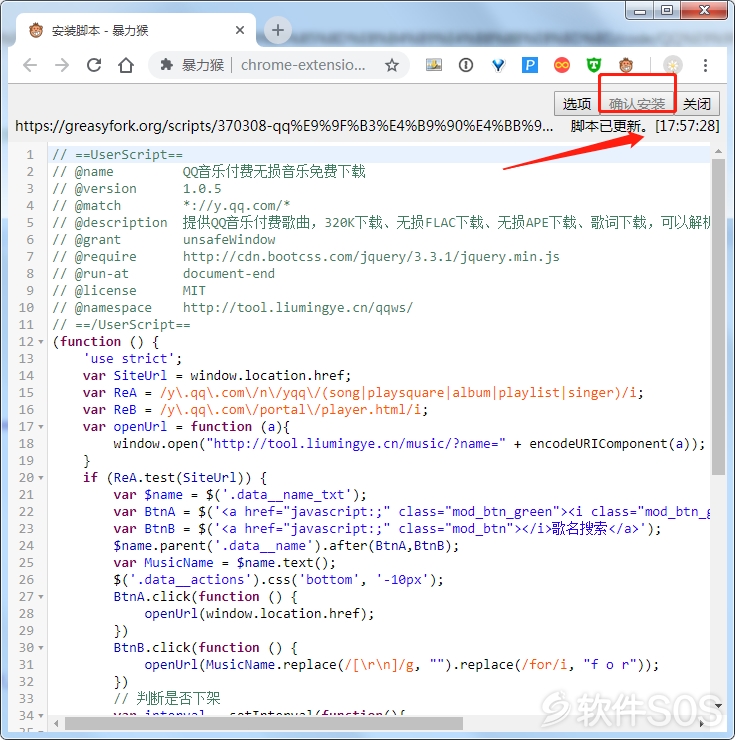
Task: Click the 'use strict' line
Action: pyautogui.click(x=132, y=359)
